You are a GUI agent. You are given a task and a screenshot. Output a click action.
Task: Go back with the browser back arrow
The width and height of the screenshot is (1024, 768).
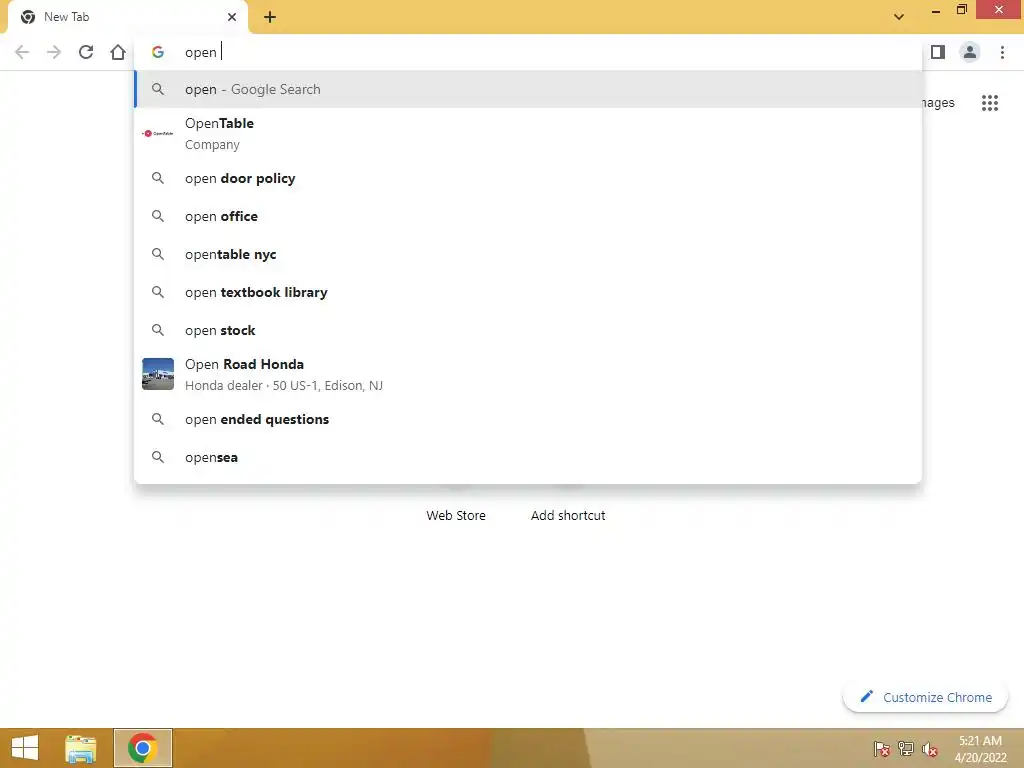coord(22,52)
